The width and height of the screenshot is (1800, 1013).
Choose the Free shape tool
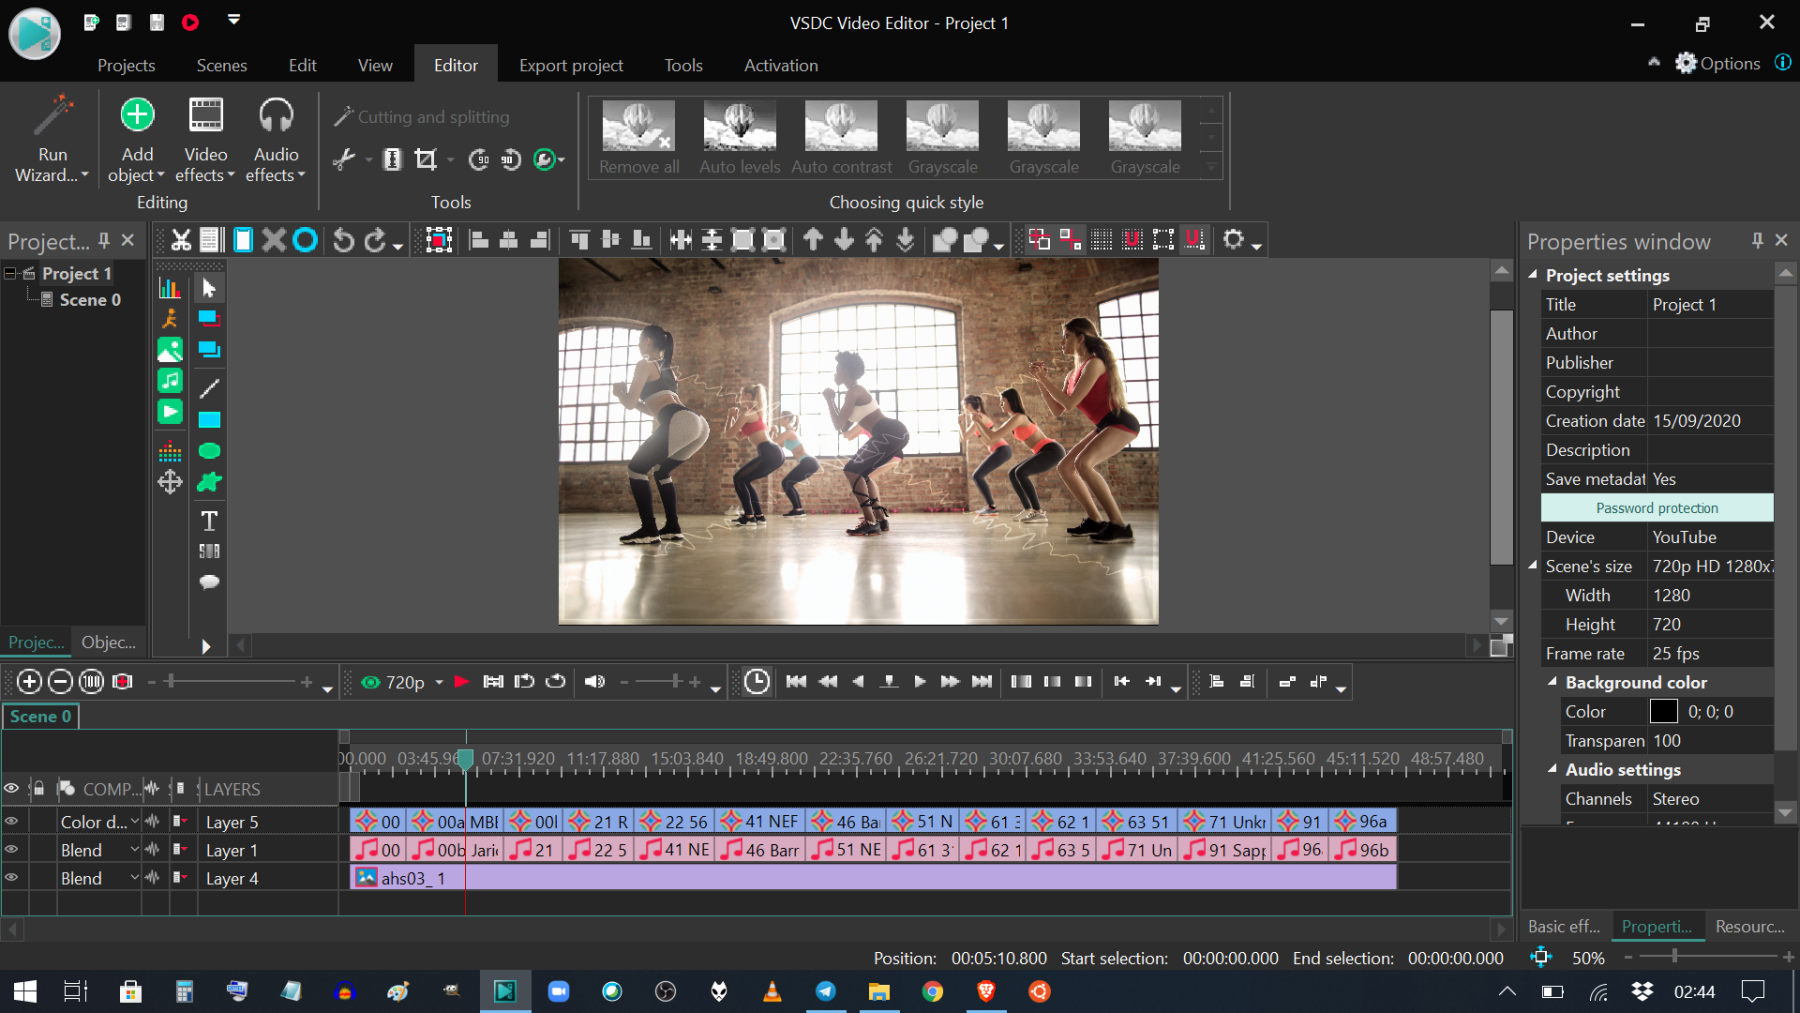208,481
